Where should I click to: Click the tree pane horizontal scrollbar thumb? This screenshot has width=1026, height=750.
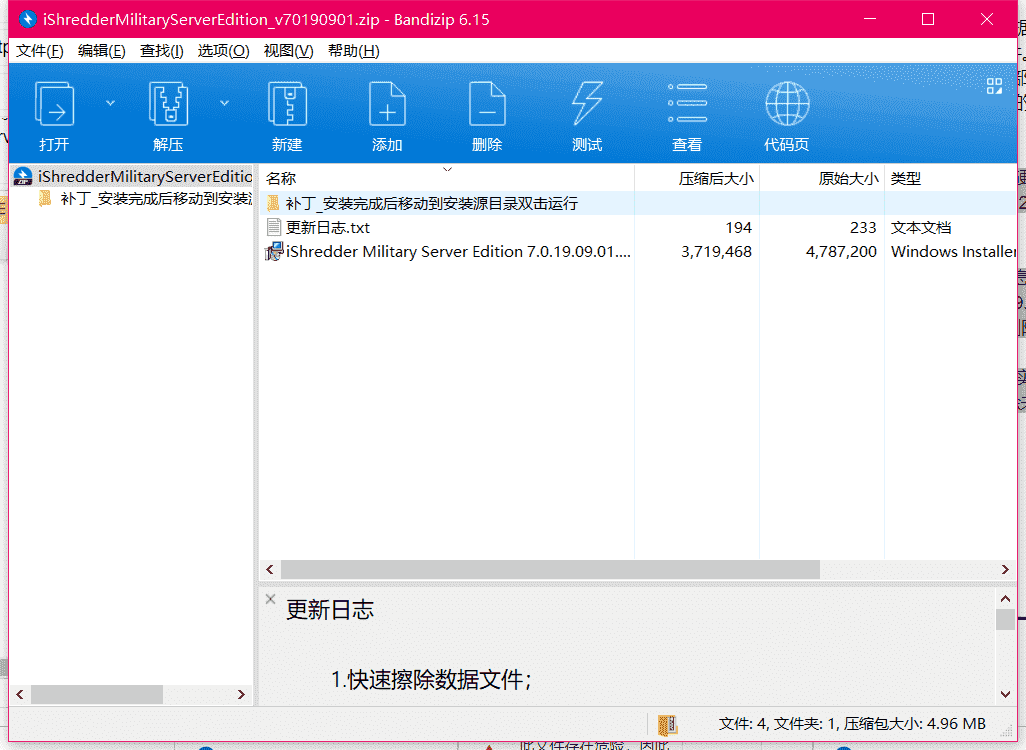coord(97,694)
